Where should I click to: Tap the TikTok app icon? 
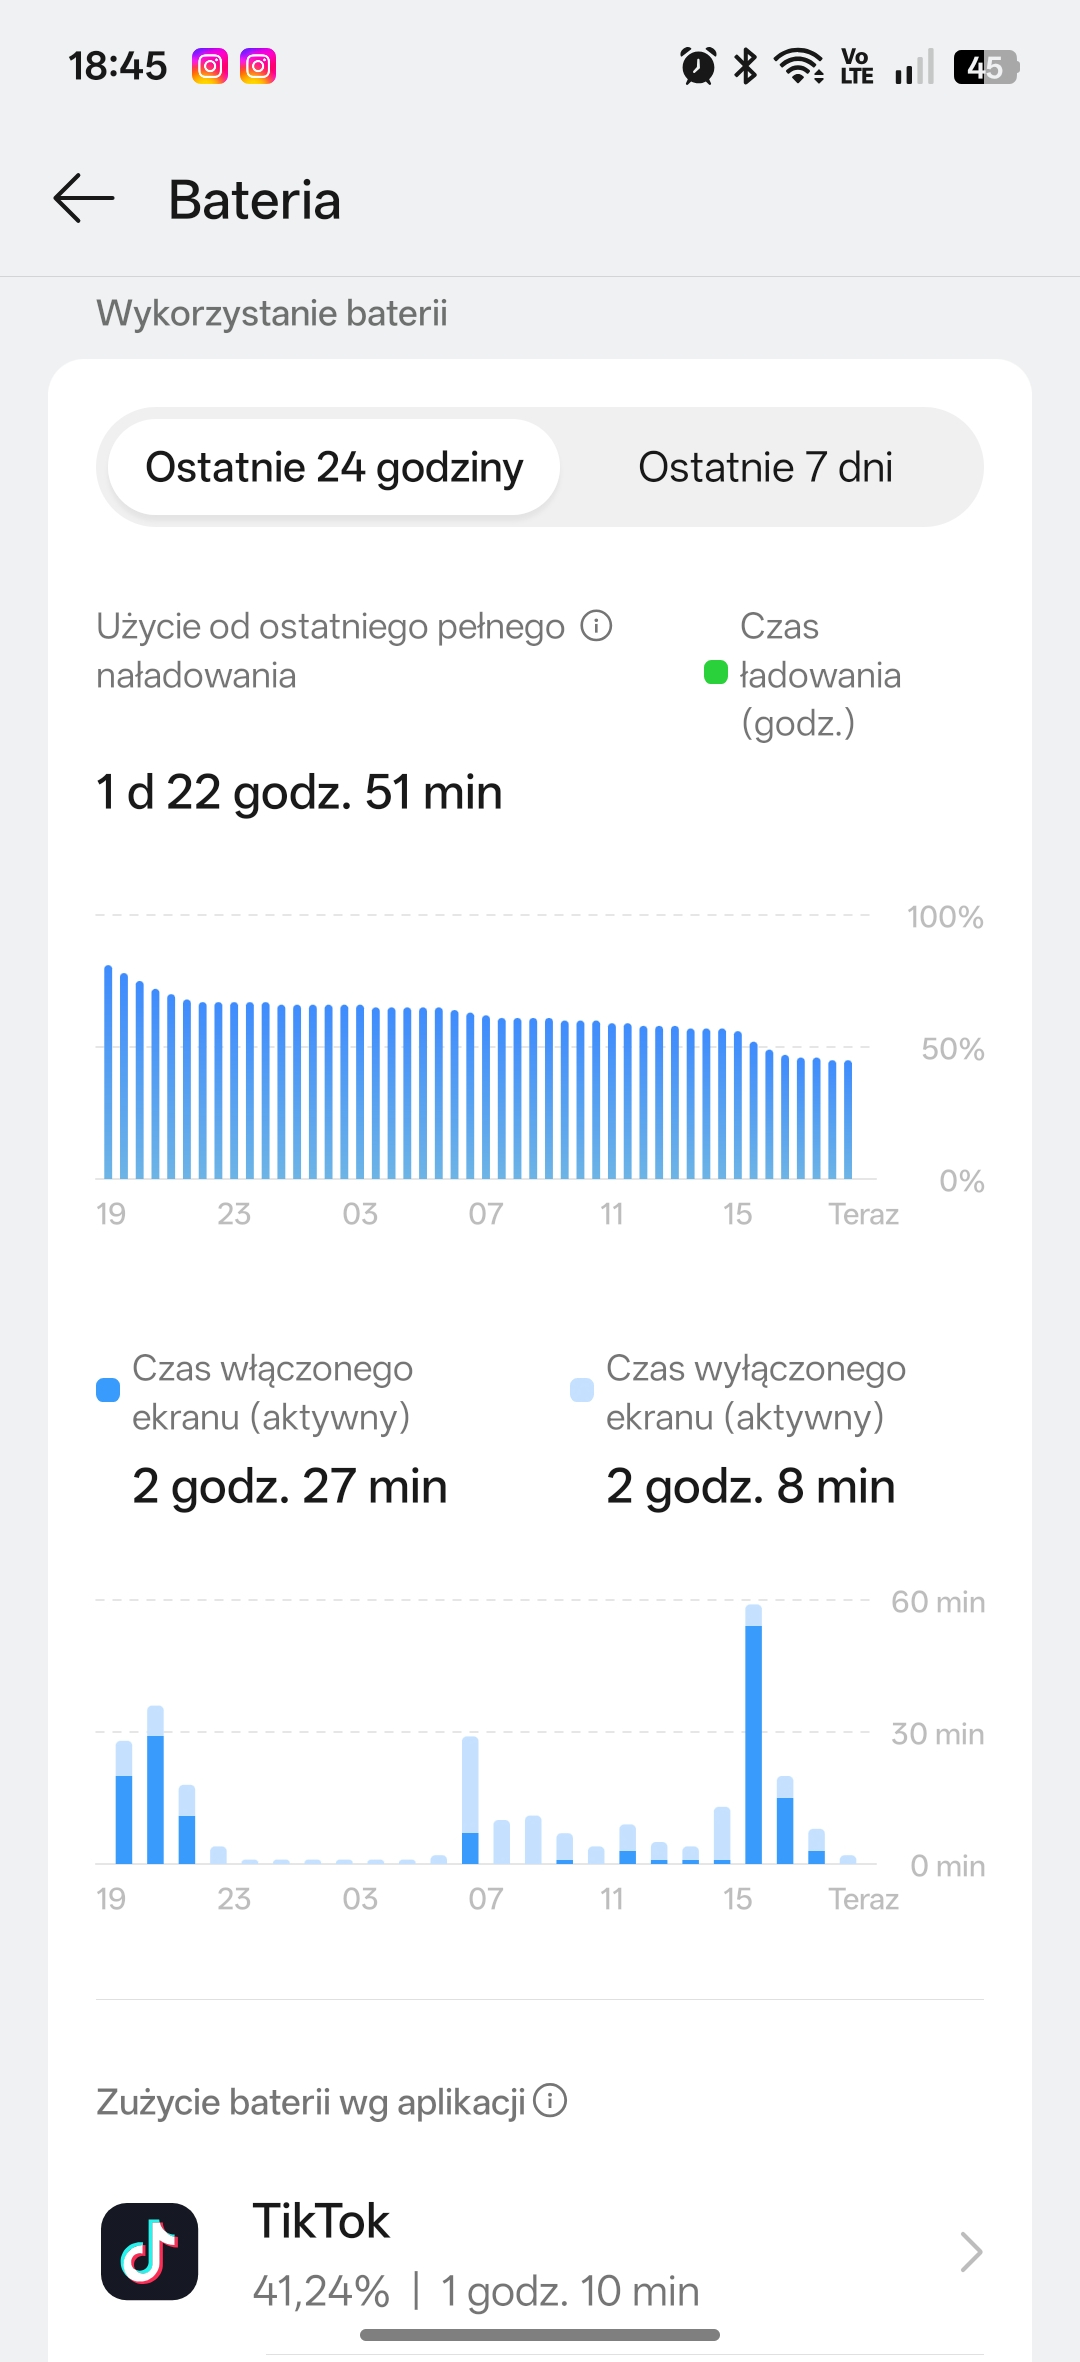[x=150, y=2251]
